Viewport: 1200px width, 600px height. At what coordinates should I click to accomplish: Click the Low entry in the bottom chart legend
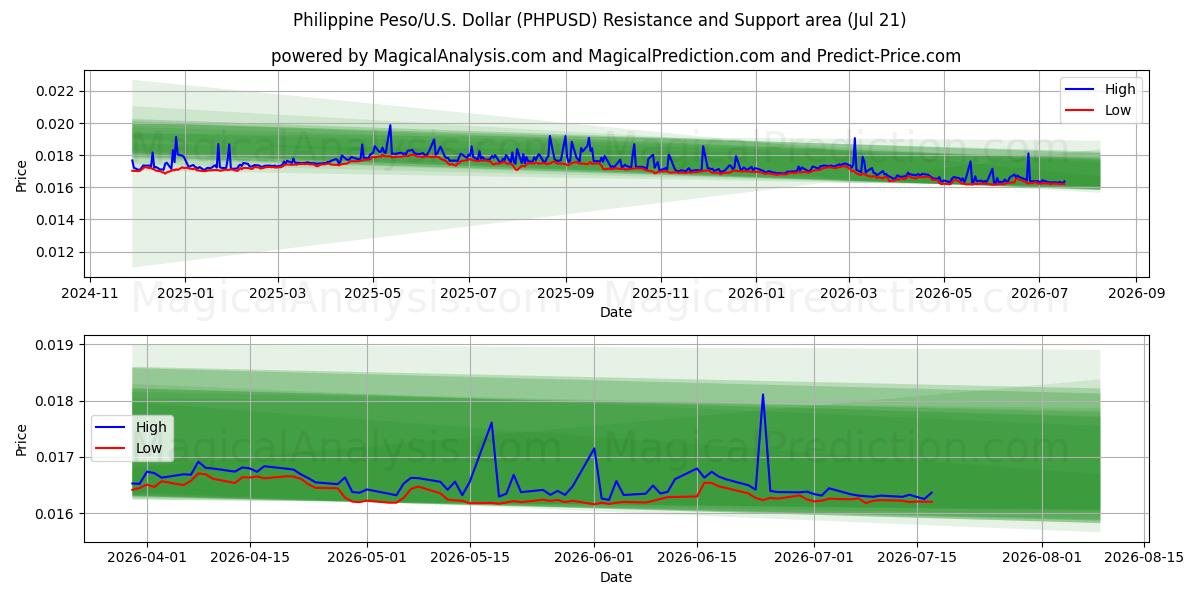(x=131, y=449)
